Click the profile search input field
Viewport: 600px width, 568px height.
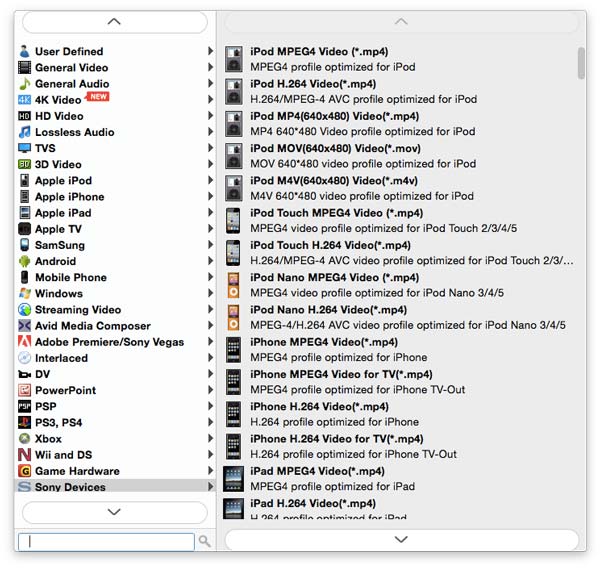(106, 542)
